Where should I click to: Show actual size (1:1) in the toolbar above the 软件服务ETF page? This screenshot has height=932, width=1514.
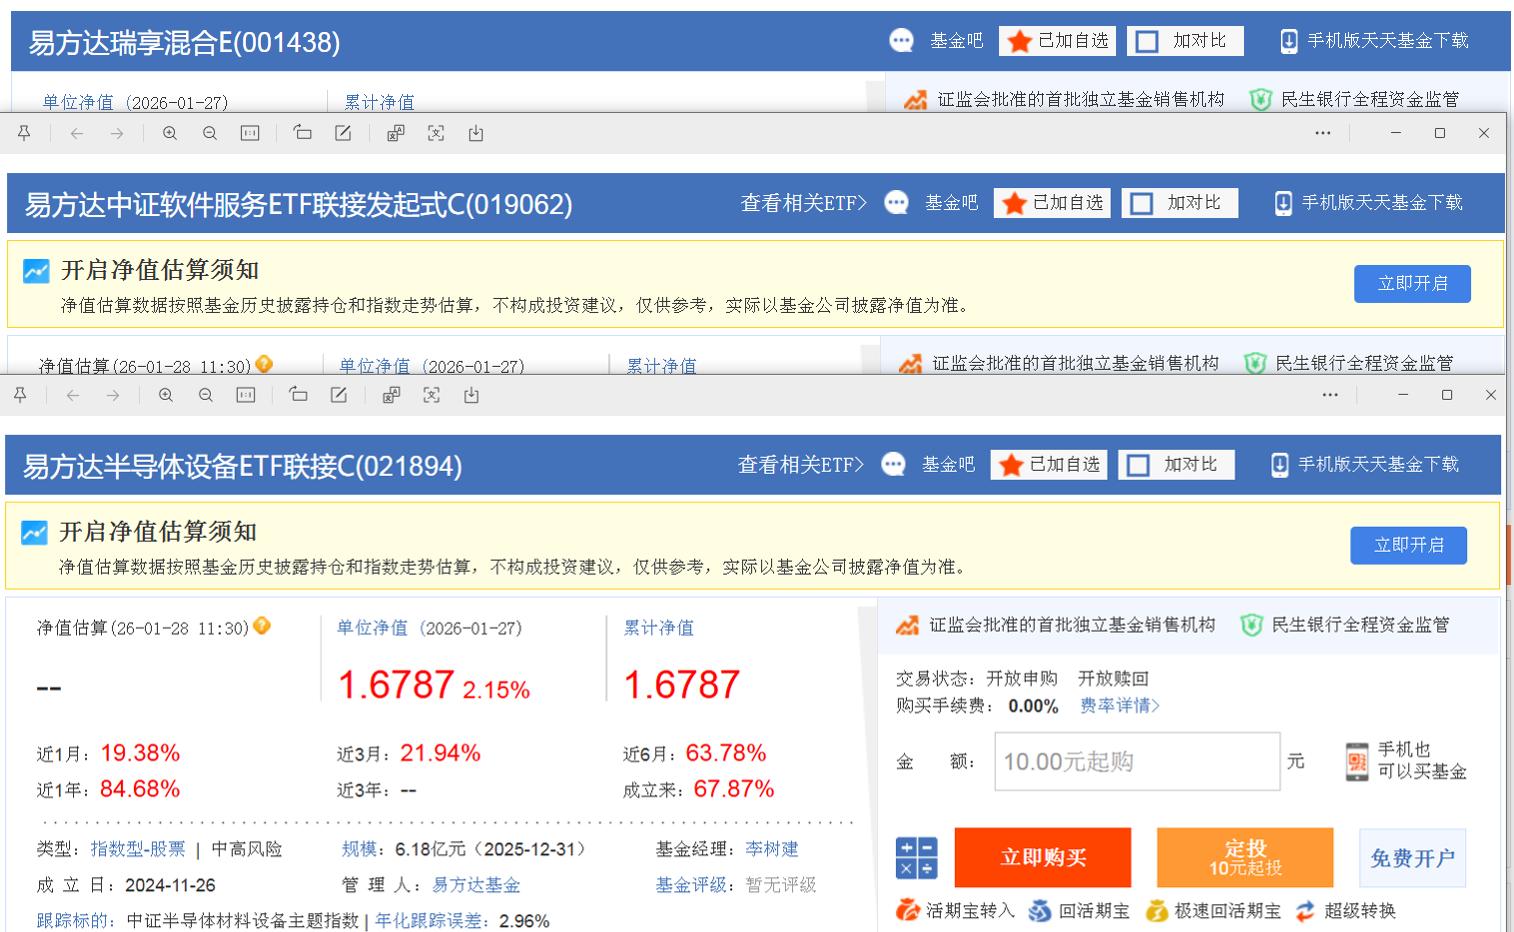(x=250, y=133)
